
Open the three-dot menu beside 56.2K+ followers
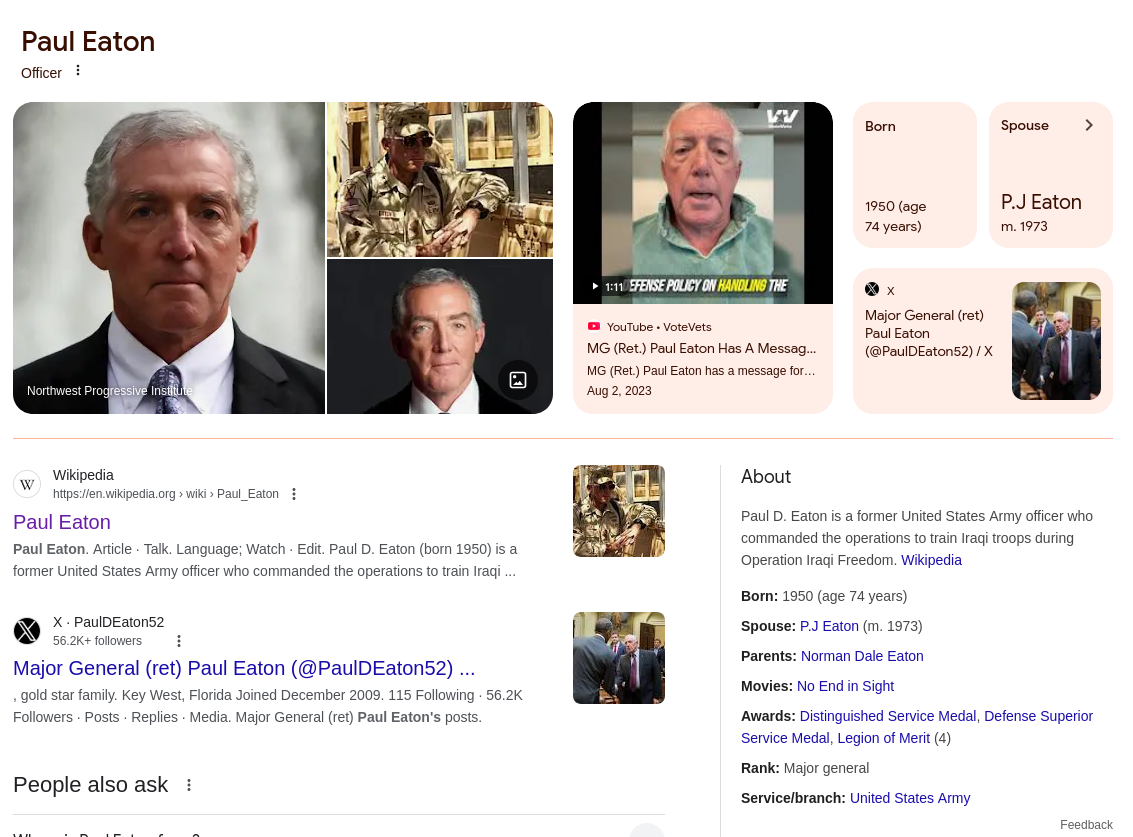[178, 641]
